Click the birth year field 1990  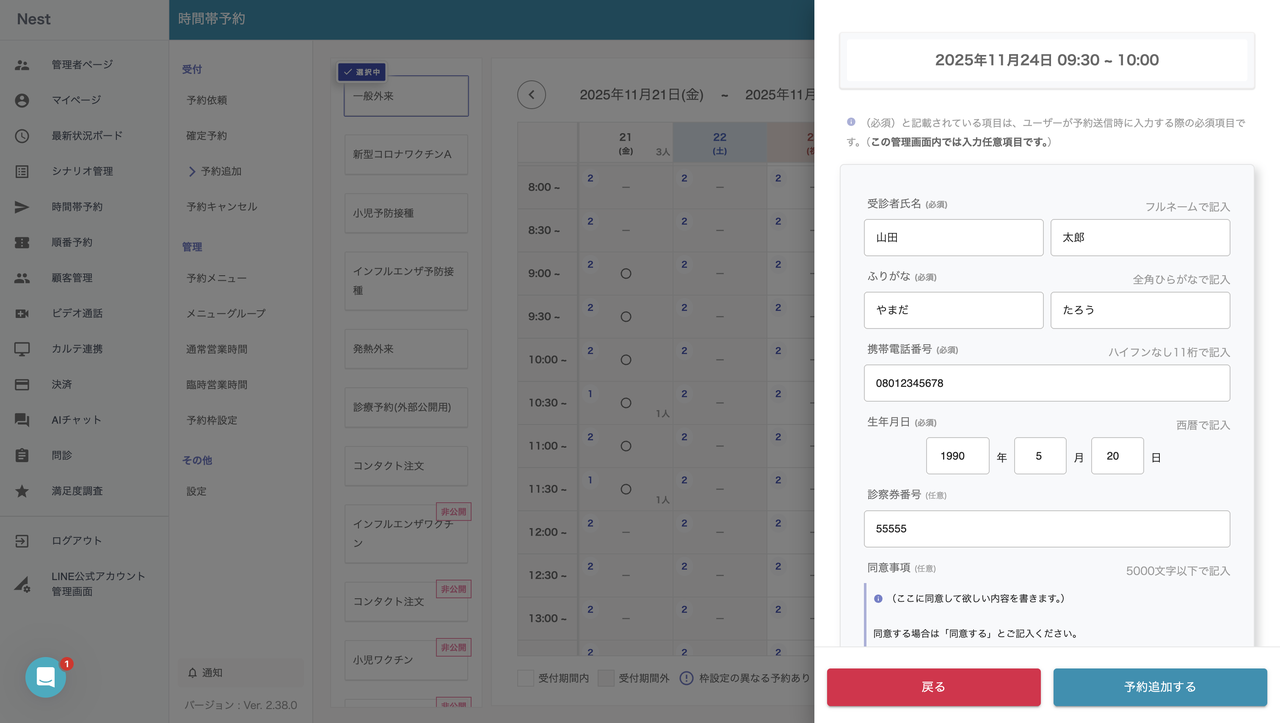click(x=958, y=456)
